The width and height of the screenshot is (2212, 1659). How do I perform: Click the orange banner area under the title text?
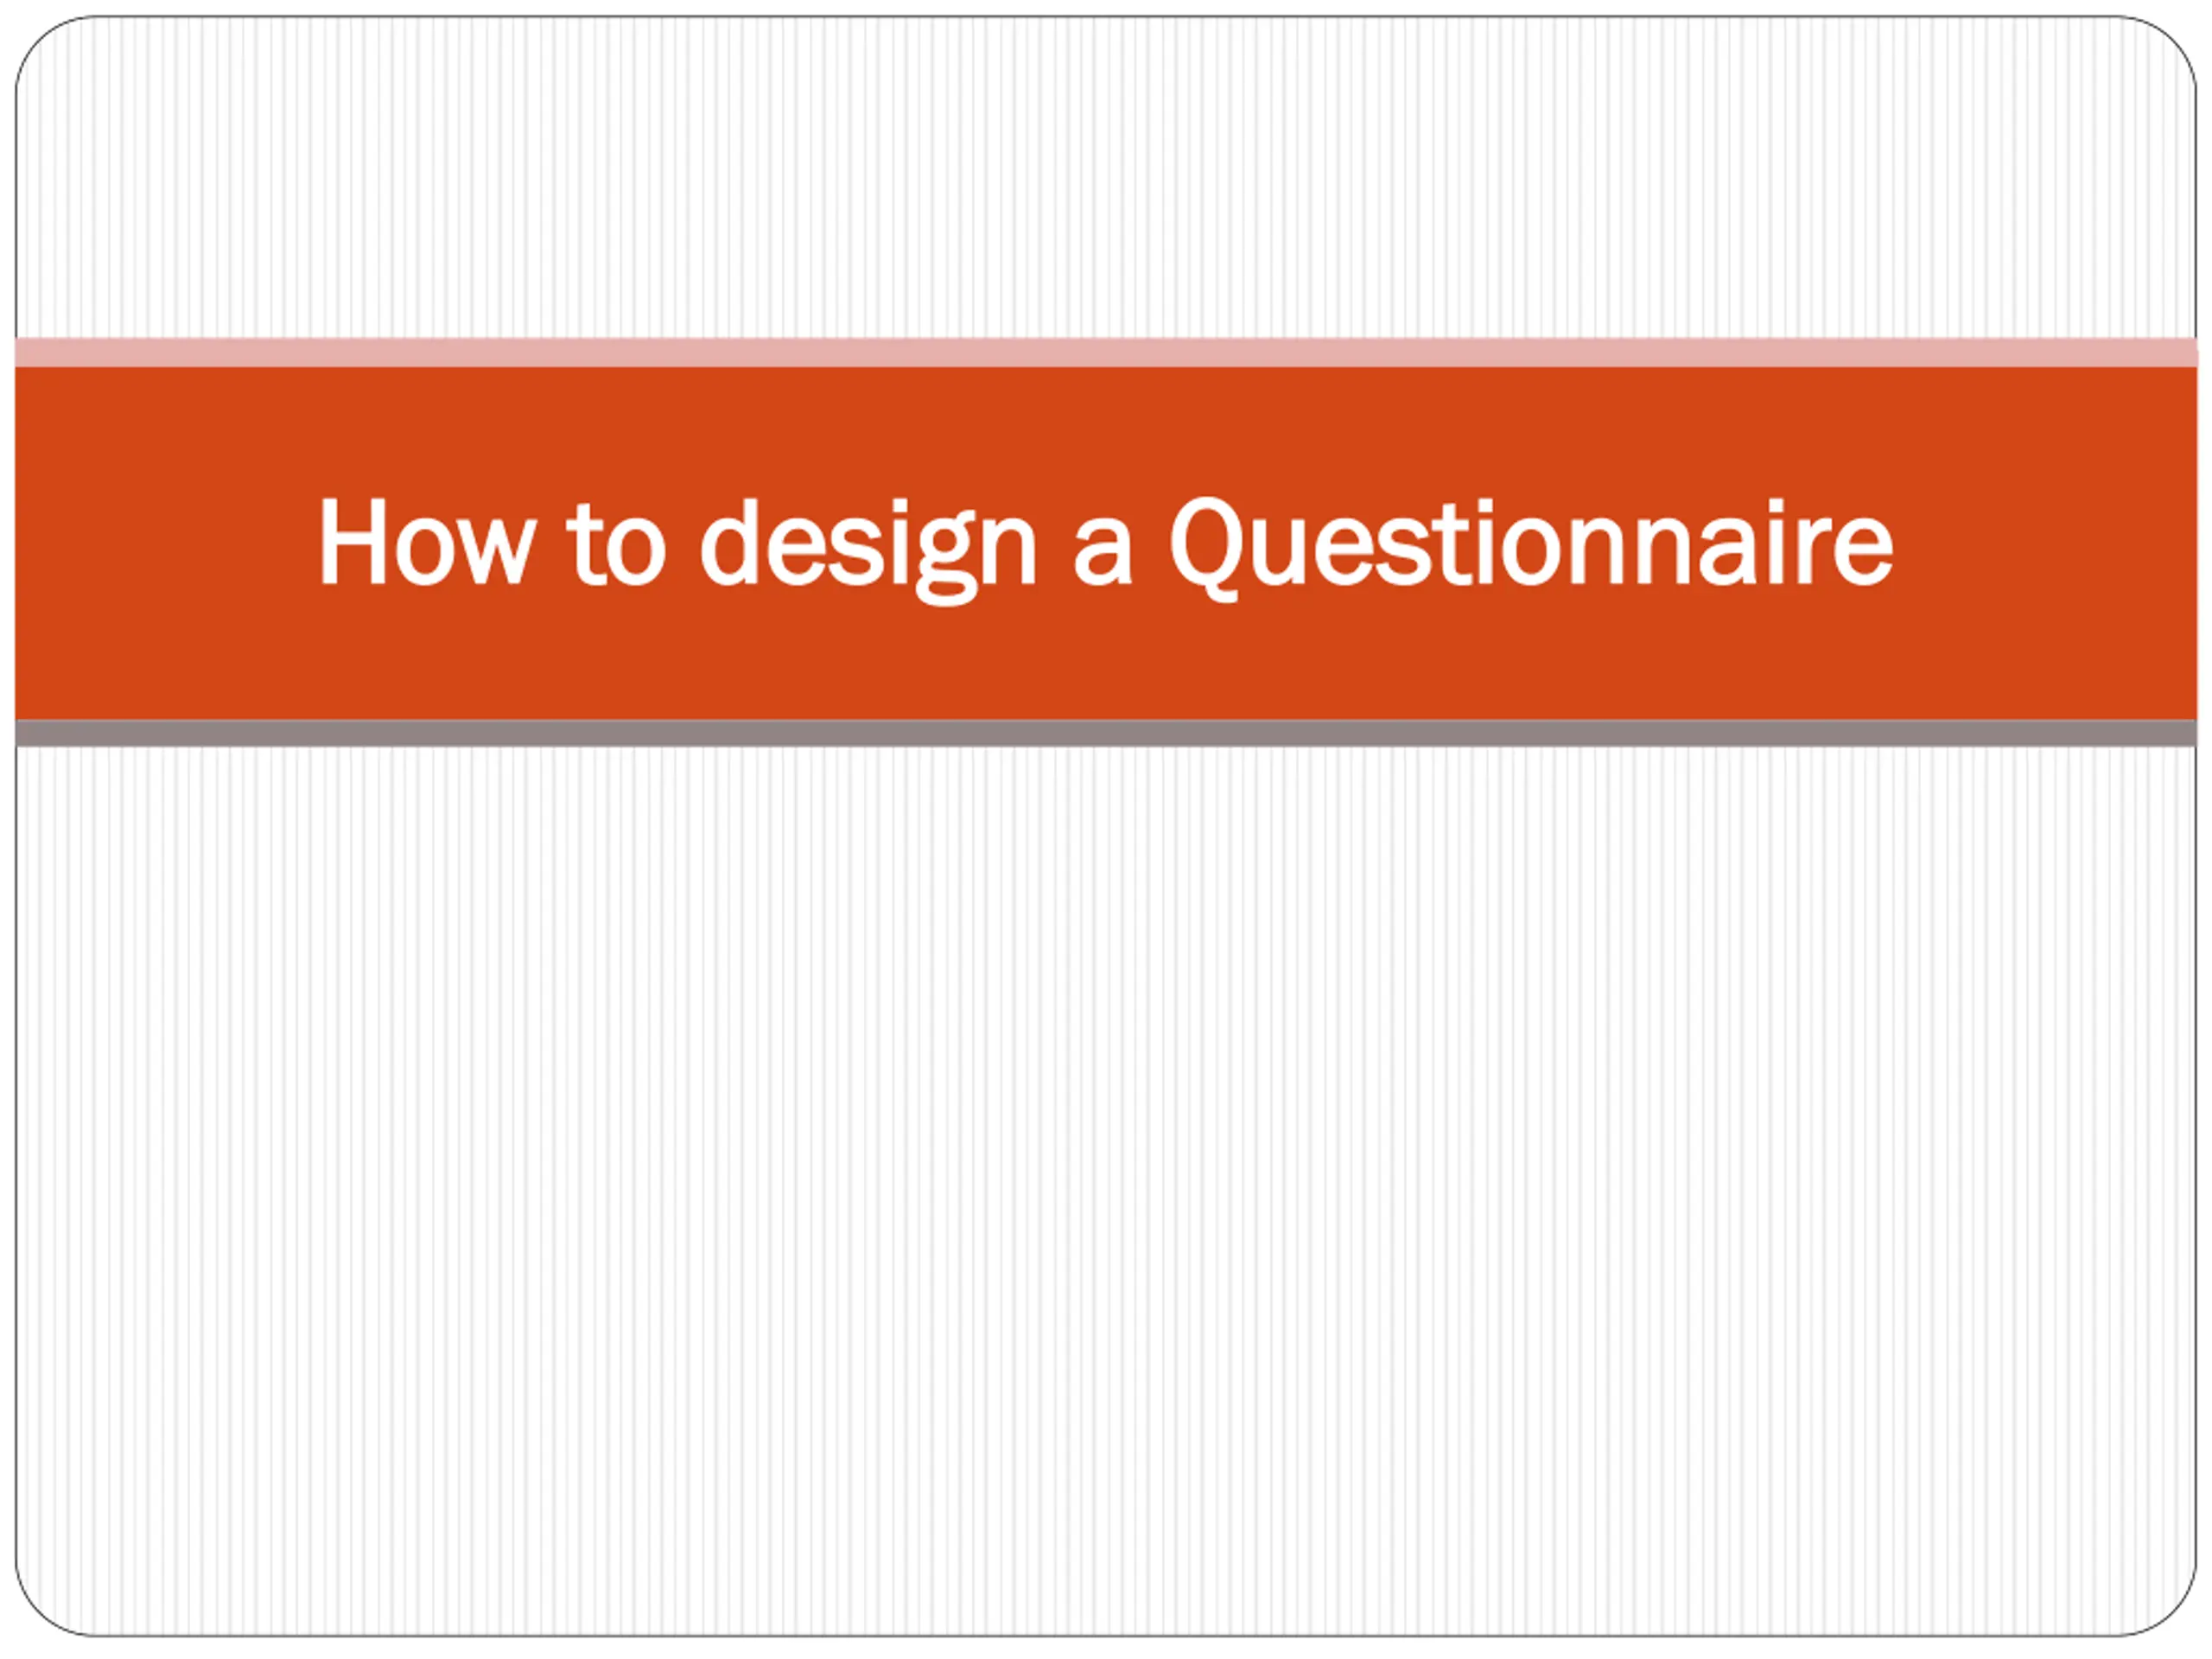1106,665
